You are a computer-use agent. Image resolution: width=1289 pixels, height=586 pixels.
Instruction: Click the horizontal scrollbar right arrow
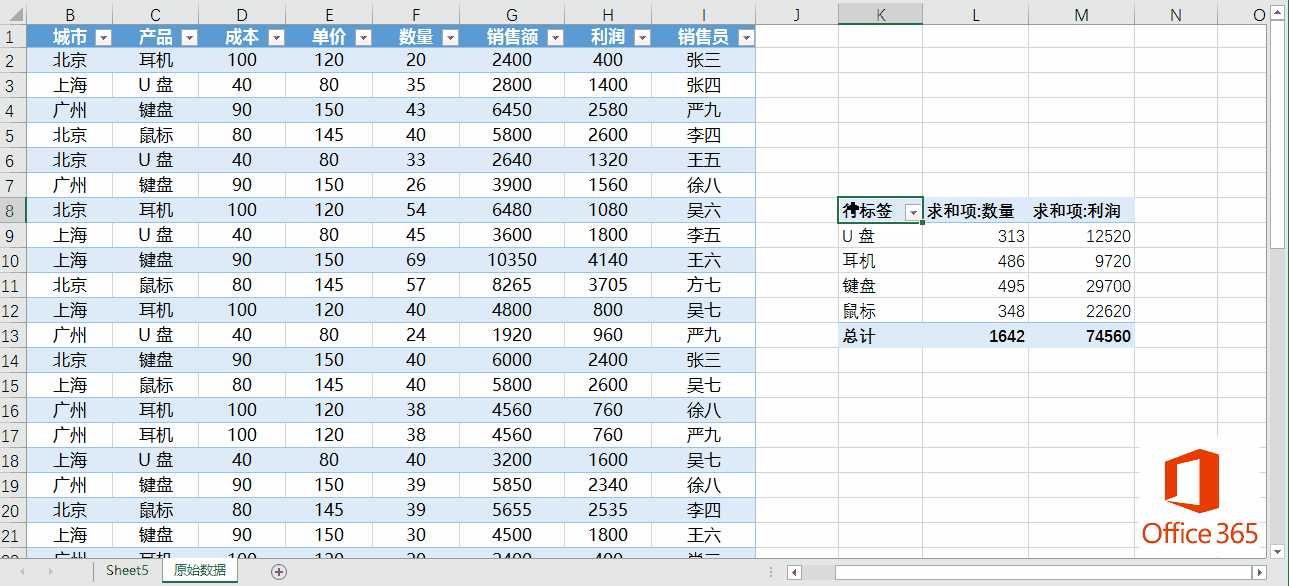(1259, 572)
